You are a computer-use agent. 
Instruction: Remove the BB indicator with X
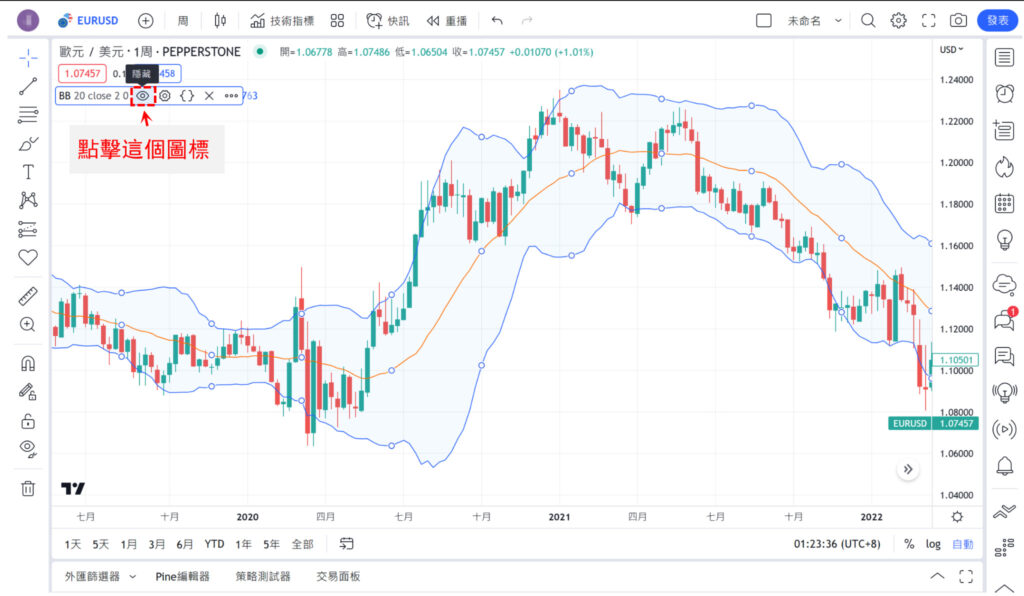209,96
